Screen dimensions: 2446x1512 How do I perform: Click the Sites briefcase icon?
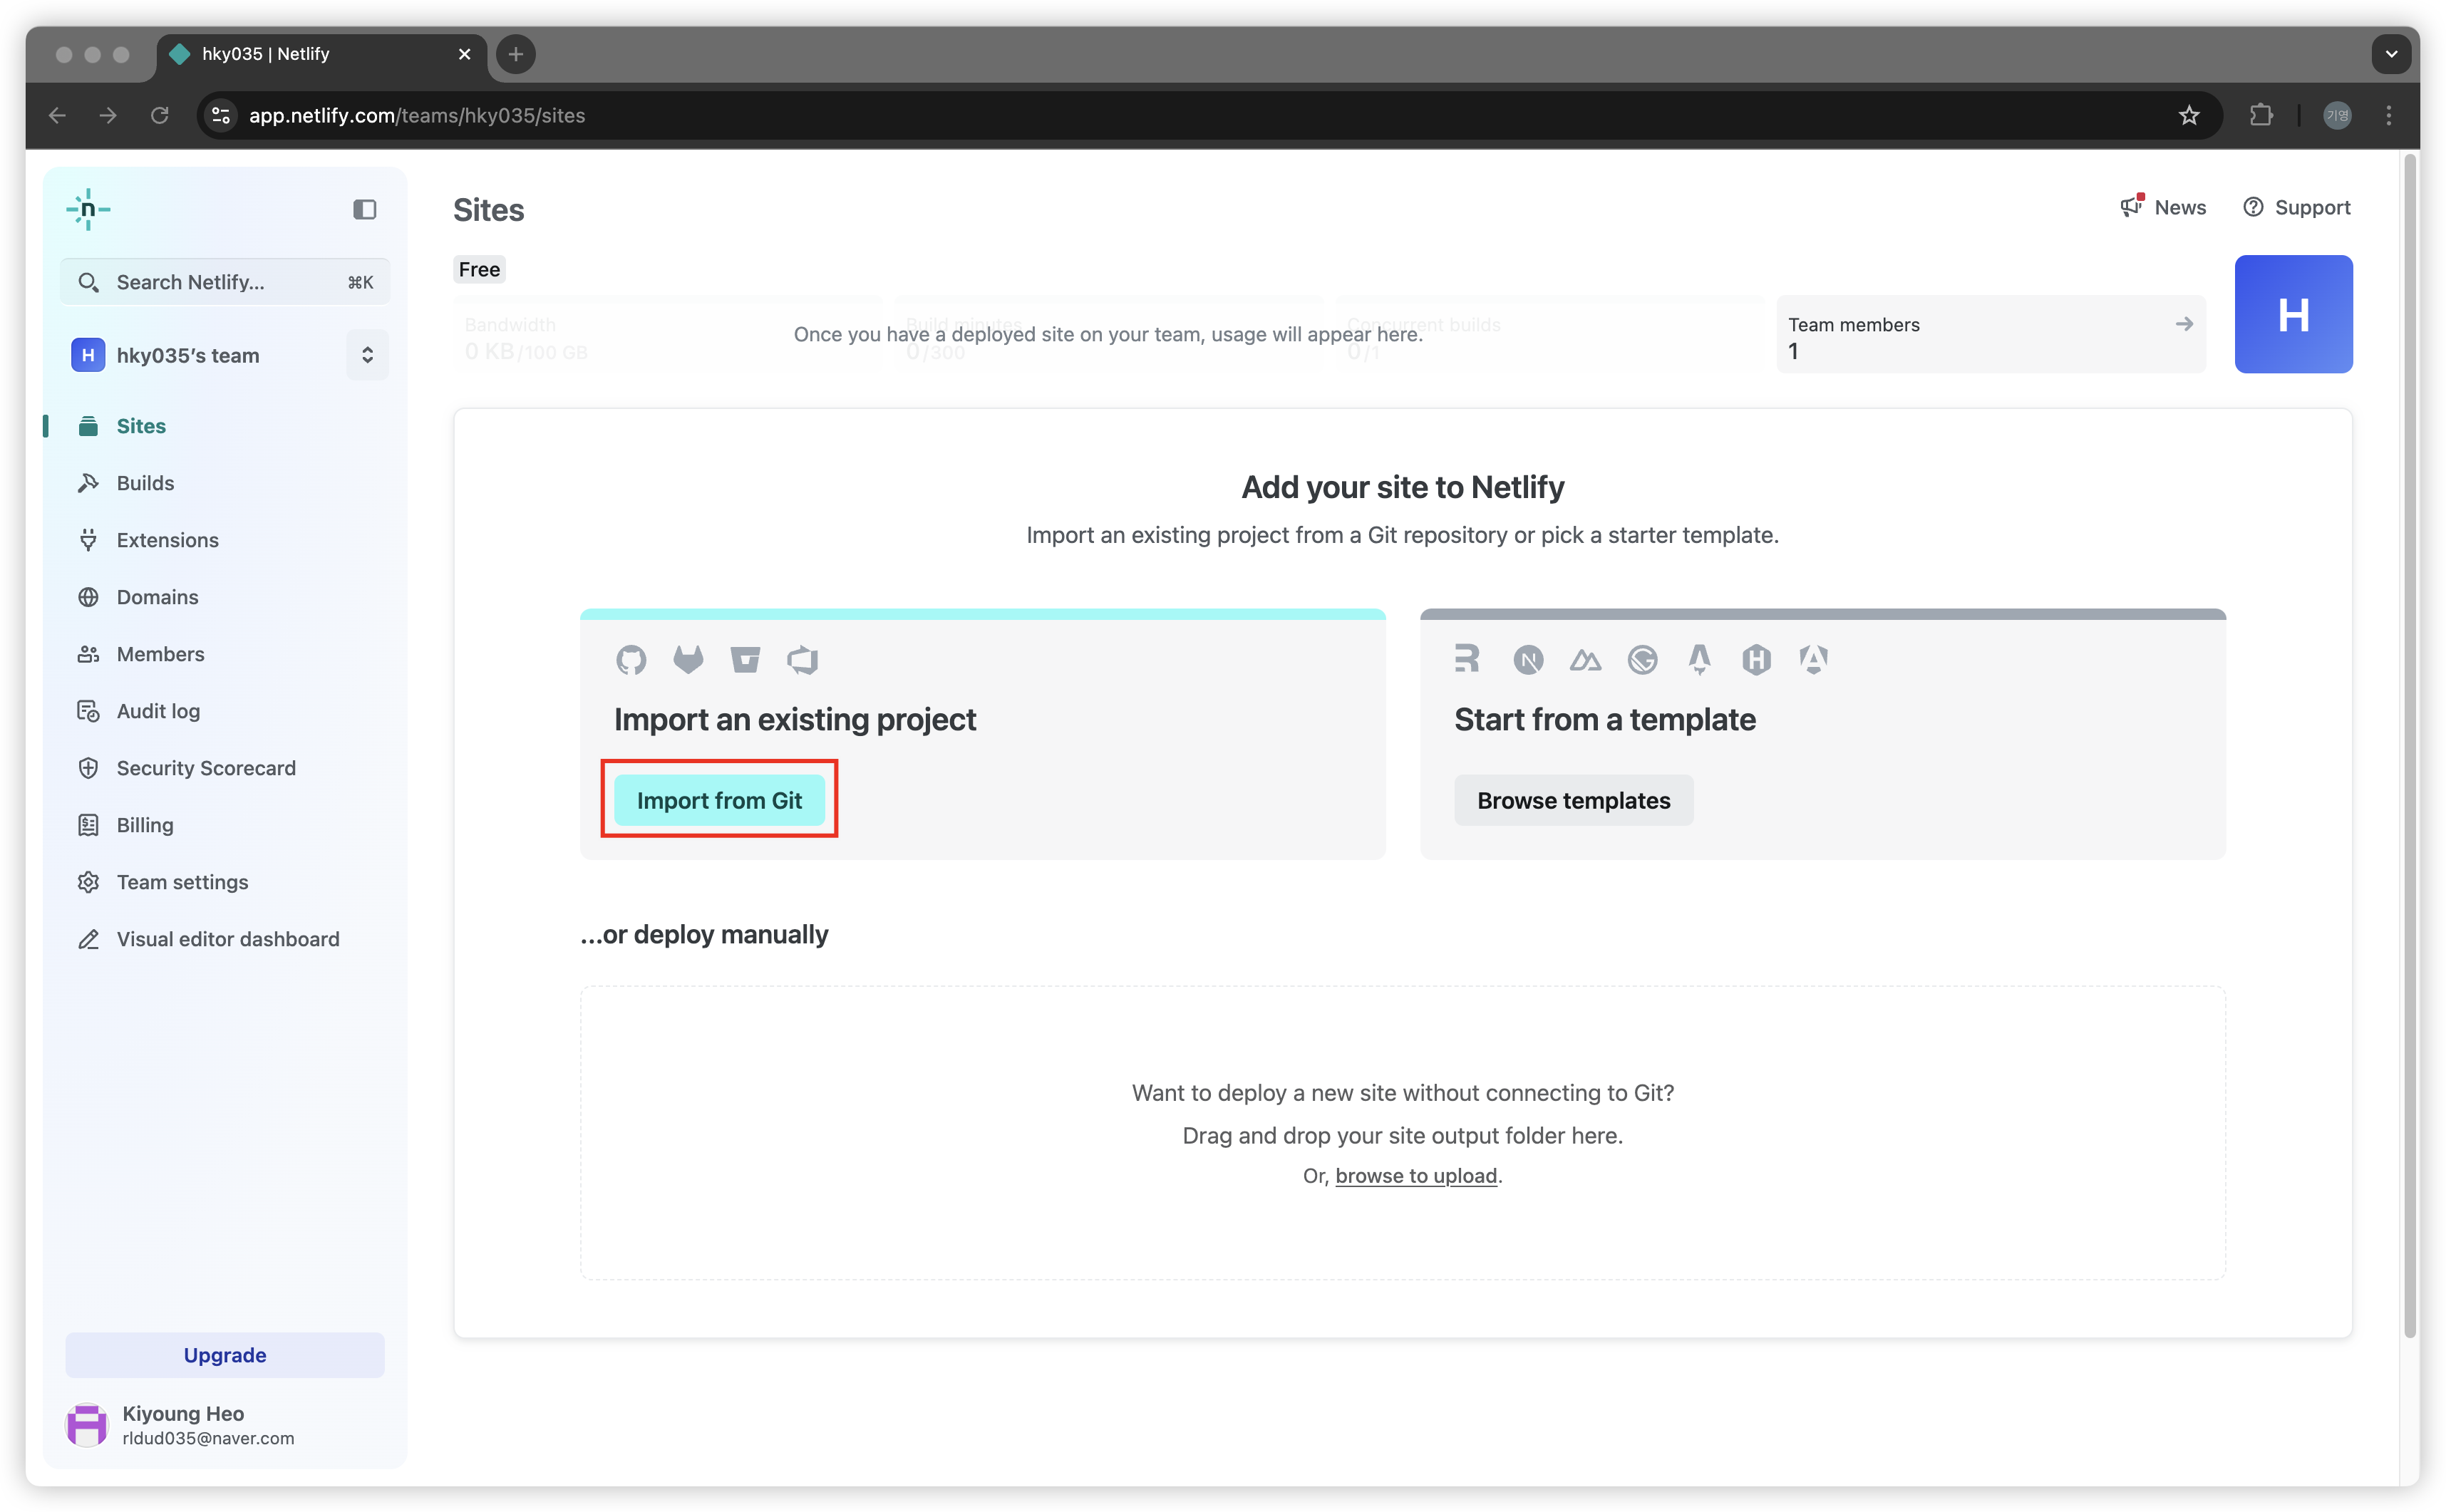pyautogui.click(x=88, y=426)
